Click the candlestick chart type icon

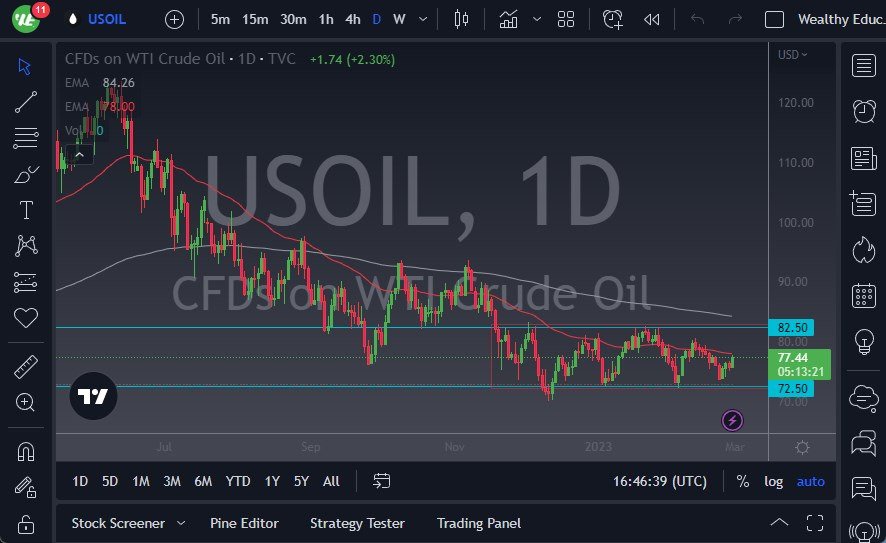coord(461,19)
